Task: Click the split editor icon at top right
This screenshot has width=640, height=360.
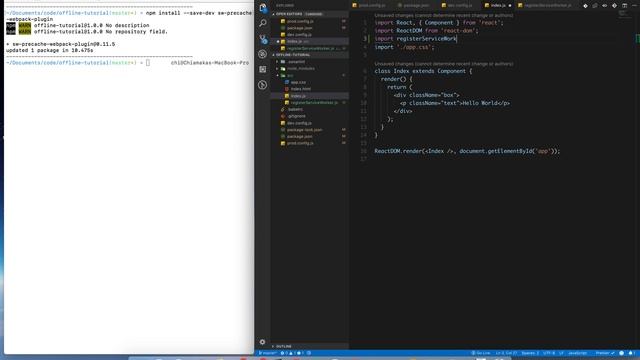Action: tap(624, 6)
